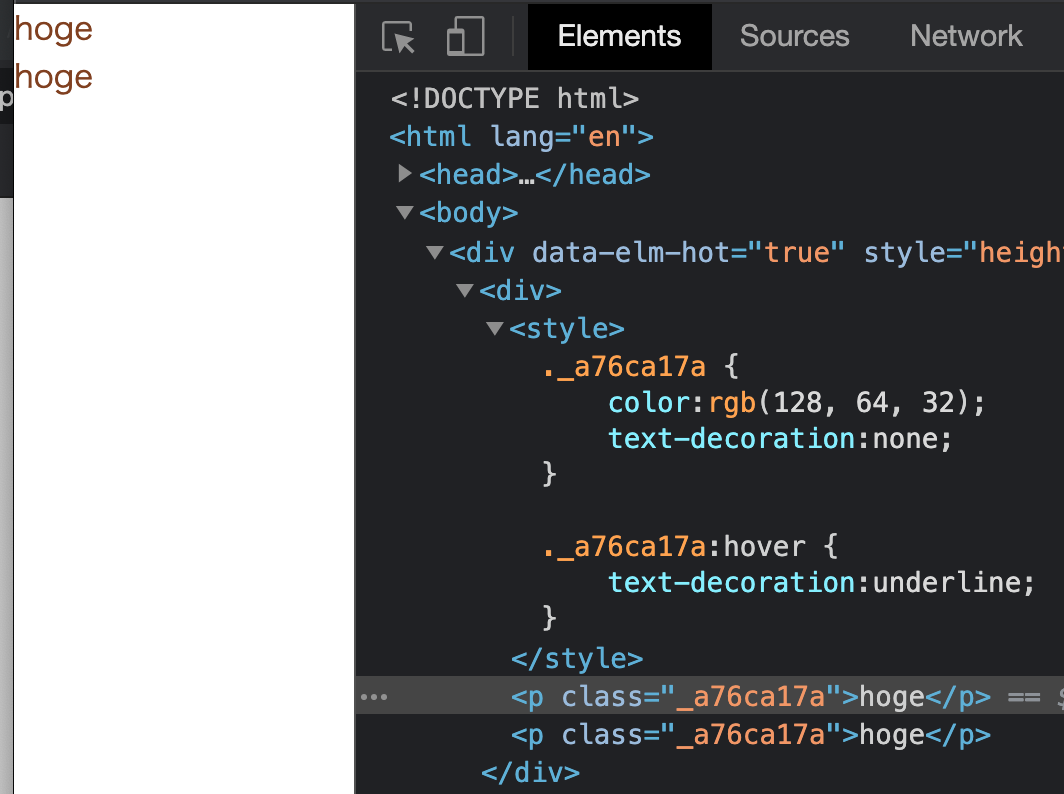Image resolution: width=1064 pixels, height=794 pixels.
Task: Collapse the style element
Action: [495, 328]
